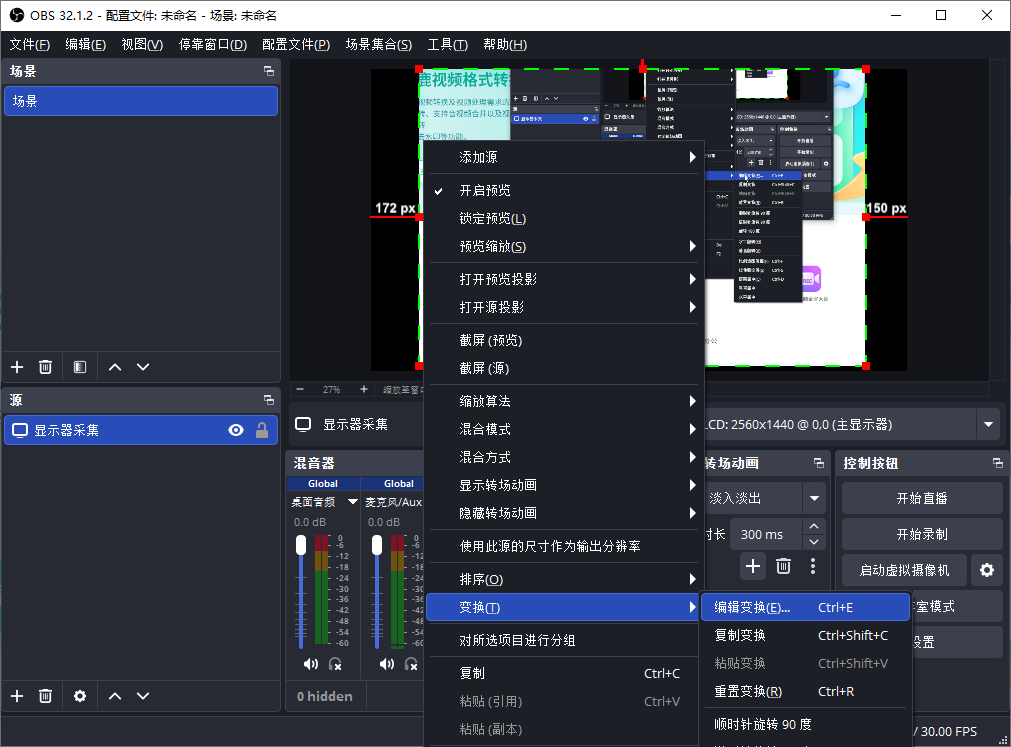The height and width of the screenshot is (747, 1011).
Task: Move source up in Sources panel
Action: tap(115, 695)
